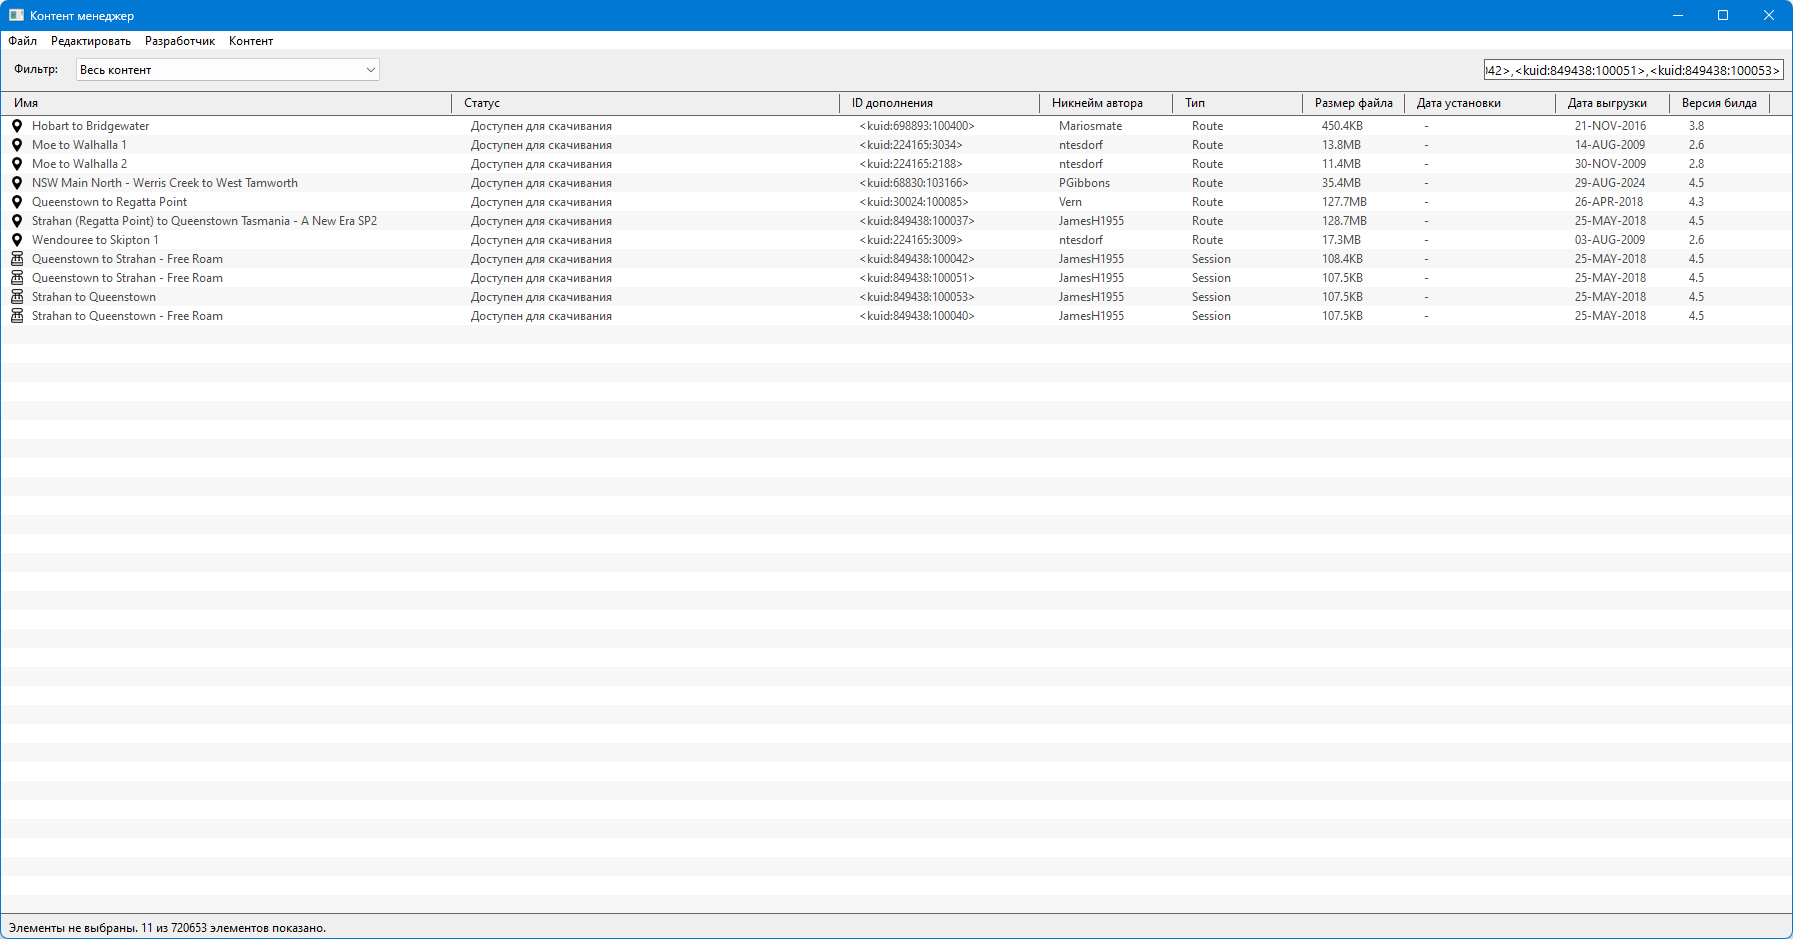Click the 128.7MB file size cell
This screenshot has width=1793, height=939.
click(x=1344, y=221)
